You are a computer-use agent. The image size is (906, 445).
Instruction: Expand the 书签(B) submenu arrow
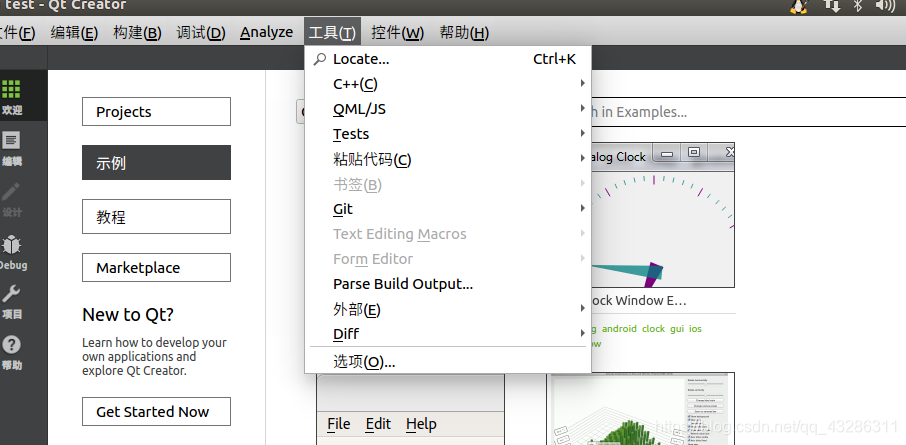click(x=582, y=184)
